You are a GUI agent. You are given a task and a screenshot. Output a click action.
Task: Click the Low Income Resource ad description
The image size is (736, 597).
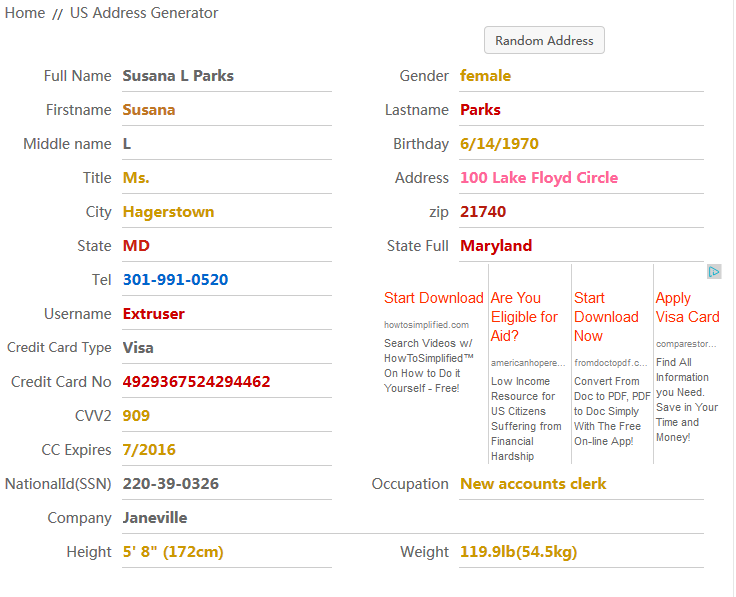pyautogui.click(x=526, y=419)
